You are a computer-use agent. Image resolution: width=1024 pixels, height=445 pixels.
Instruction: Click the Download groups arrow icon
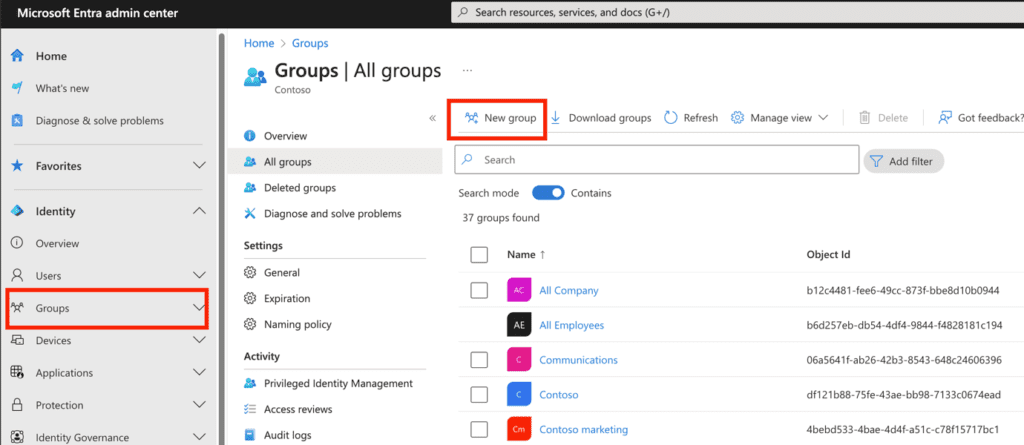[556, 118]
